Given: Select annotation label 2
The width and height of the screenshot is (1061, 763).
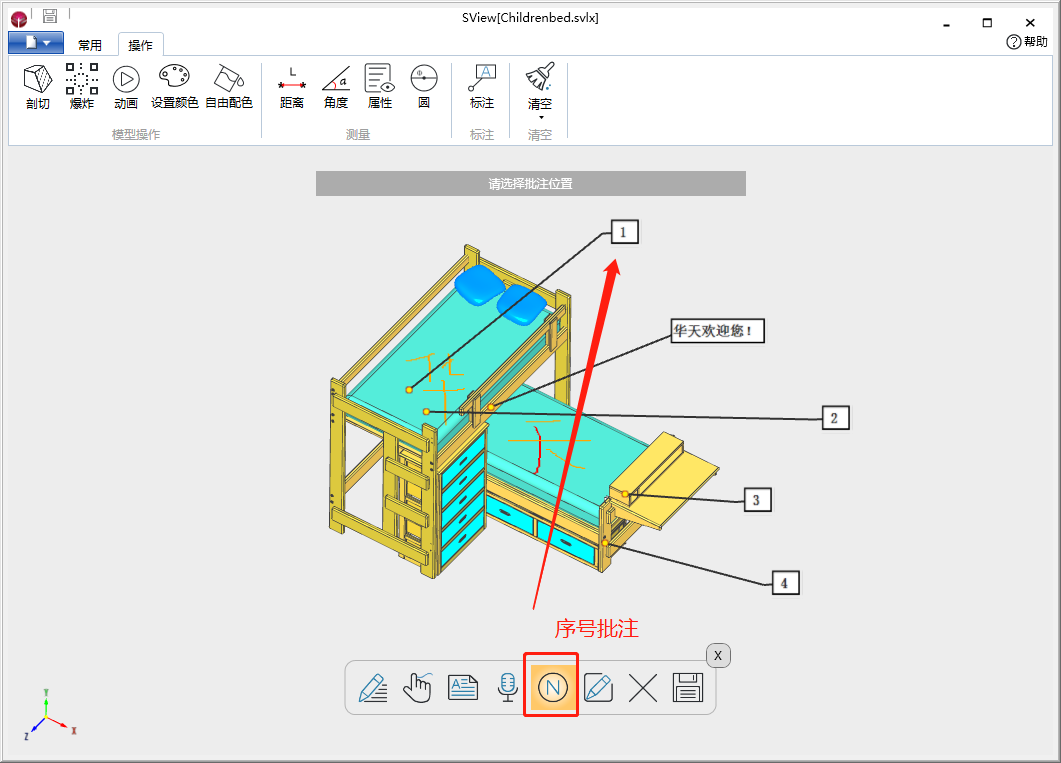Looking at the screenshot, I should (x=835, y=418).
